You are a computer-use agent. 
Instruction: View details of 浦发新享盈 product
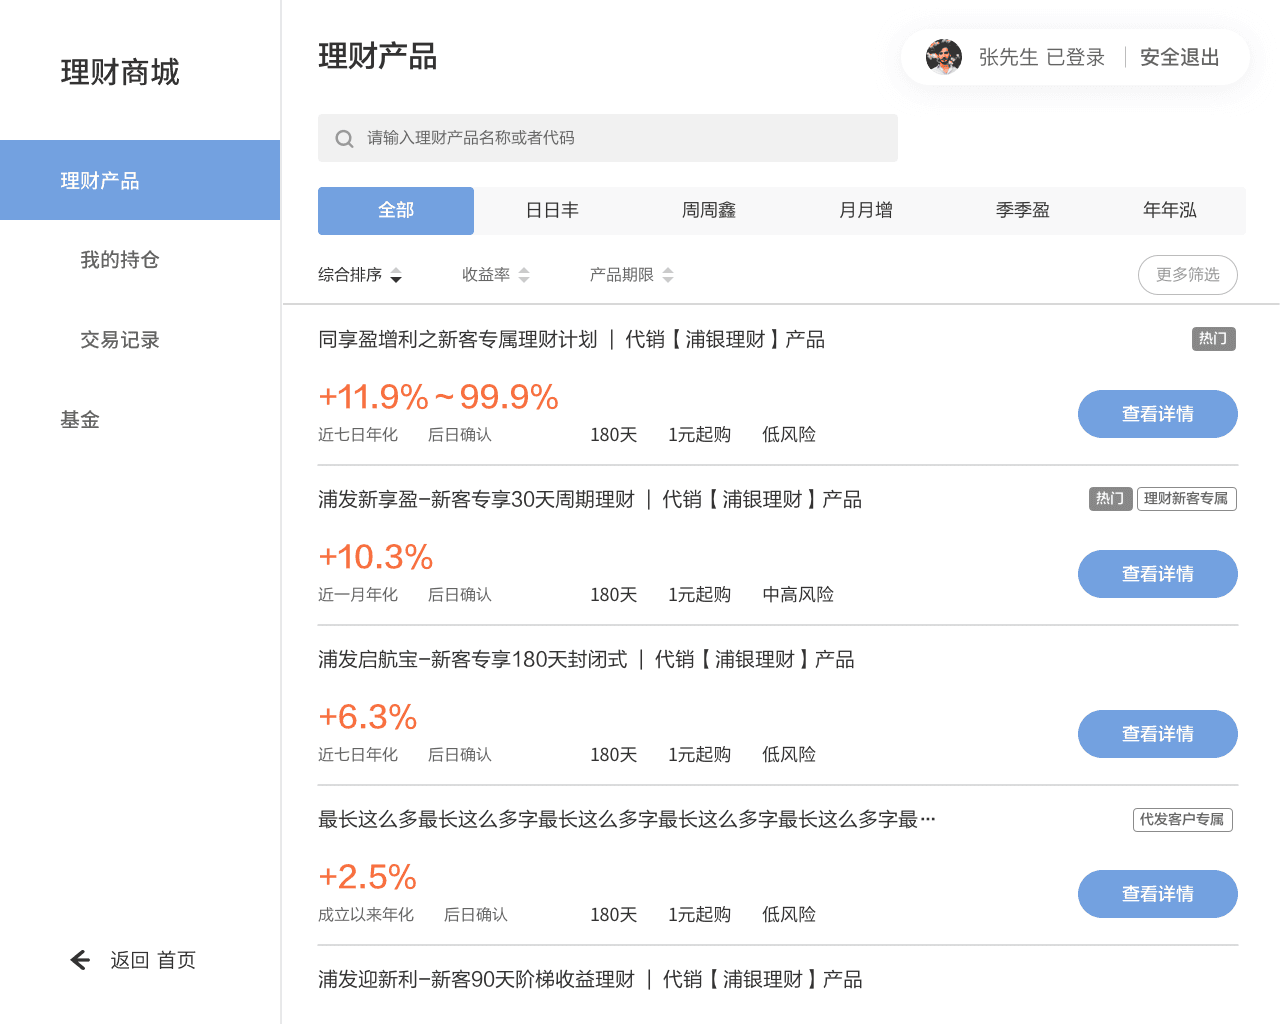[1158, 574]
